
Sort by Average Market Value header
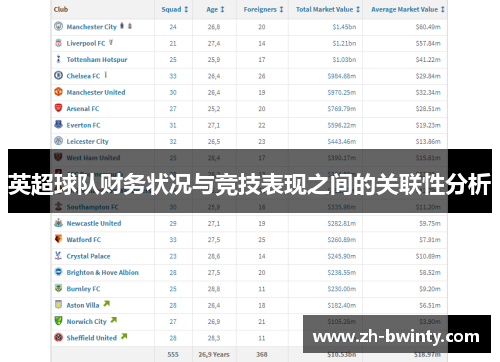tap(408, 9)
